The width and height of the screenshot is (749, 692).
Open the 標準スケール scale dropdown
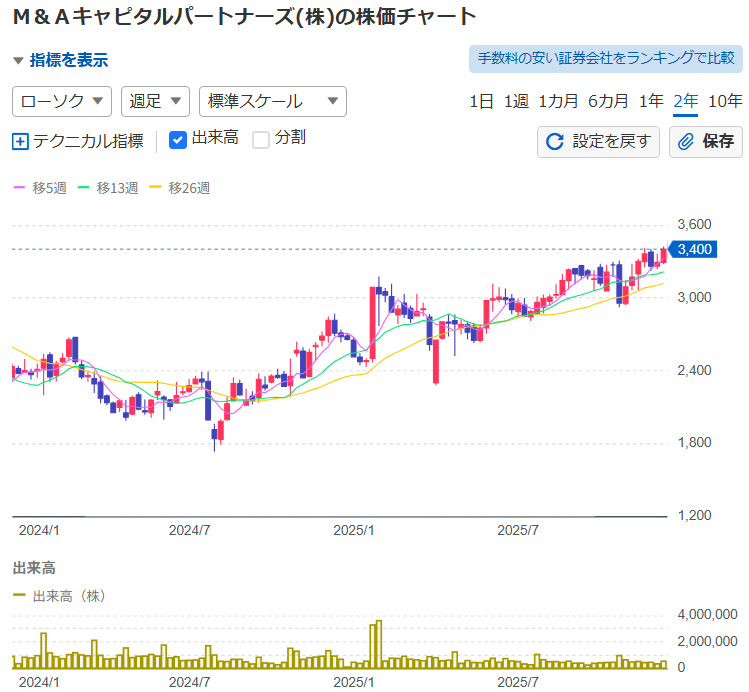[x=273, y=101]
